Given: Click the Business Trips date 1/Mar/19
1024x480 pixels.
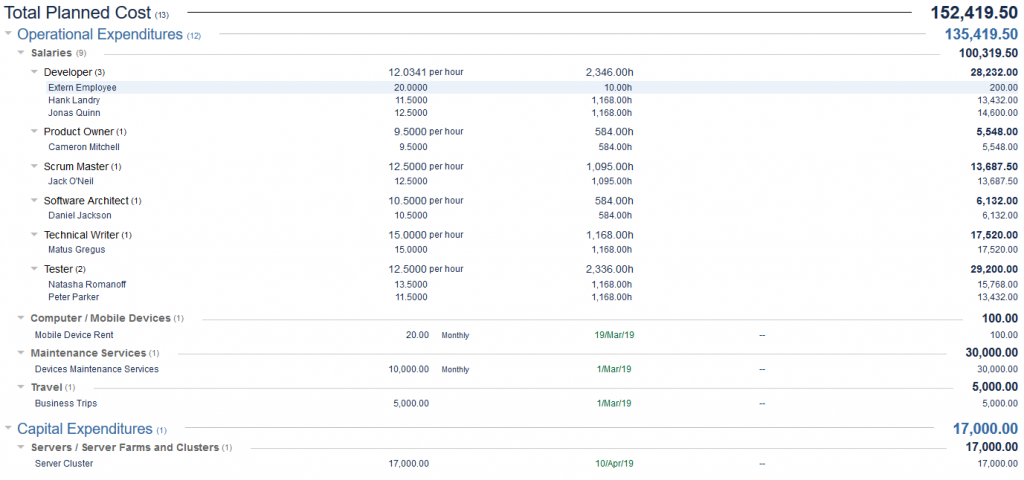Looking at the screenshot, I should (614, 403).
